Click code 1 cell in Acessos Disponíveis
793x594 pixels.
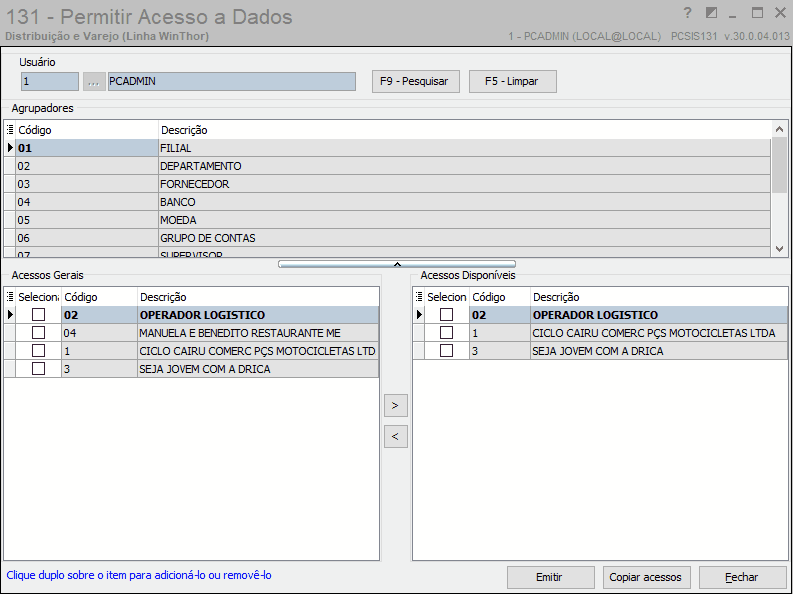tap(500, 333)
